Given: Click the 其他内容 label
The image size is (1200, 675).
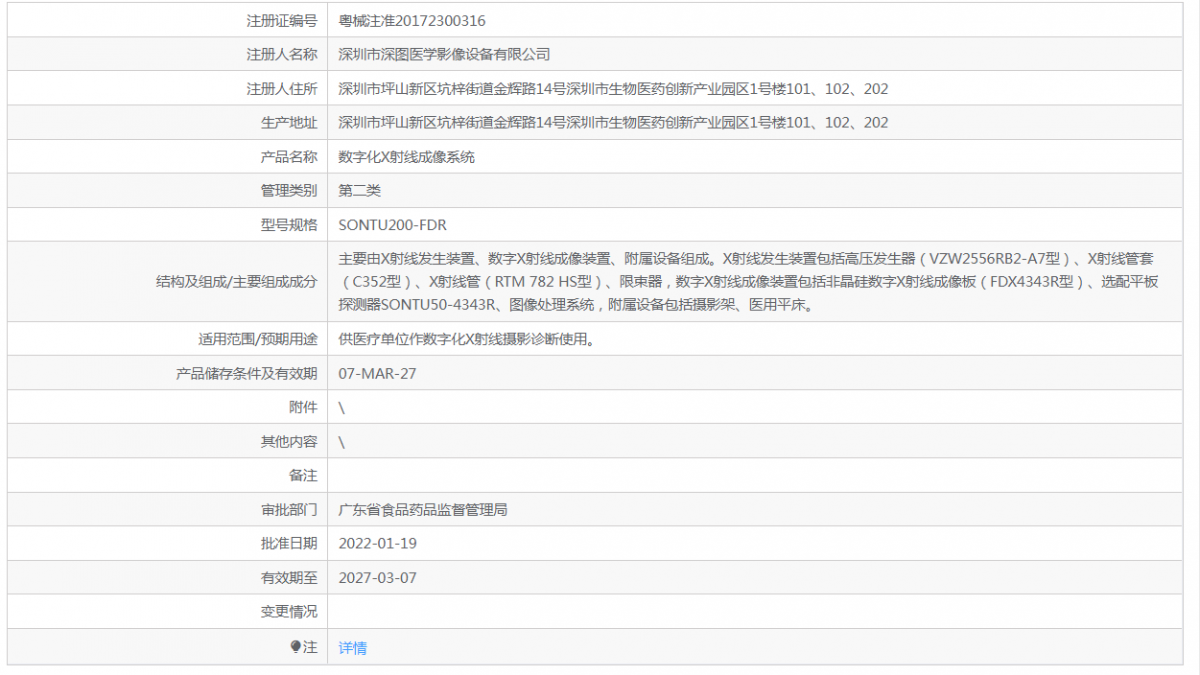Looking at the screenshot, I should pos(289,442).
